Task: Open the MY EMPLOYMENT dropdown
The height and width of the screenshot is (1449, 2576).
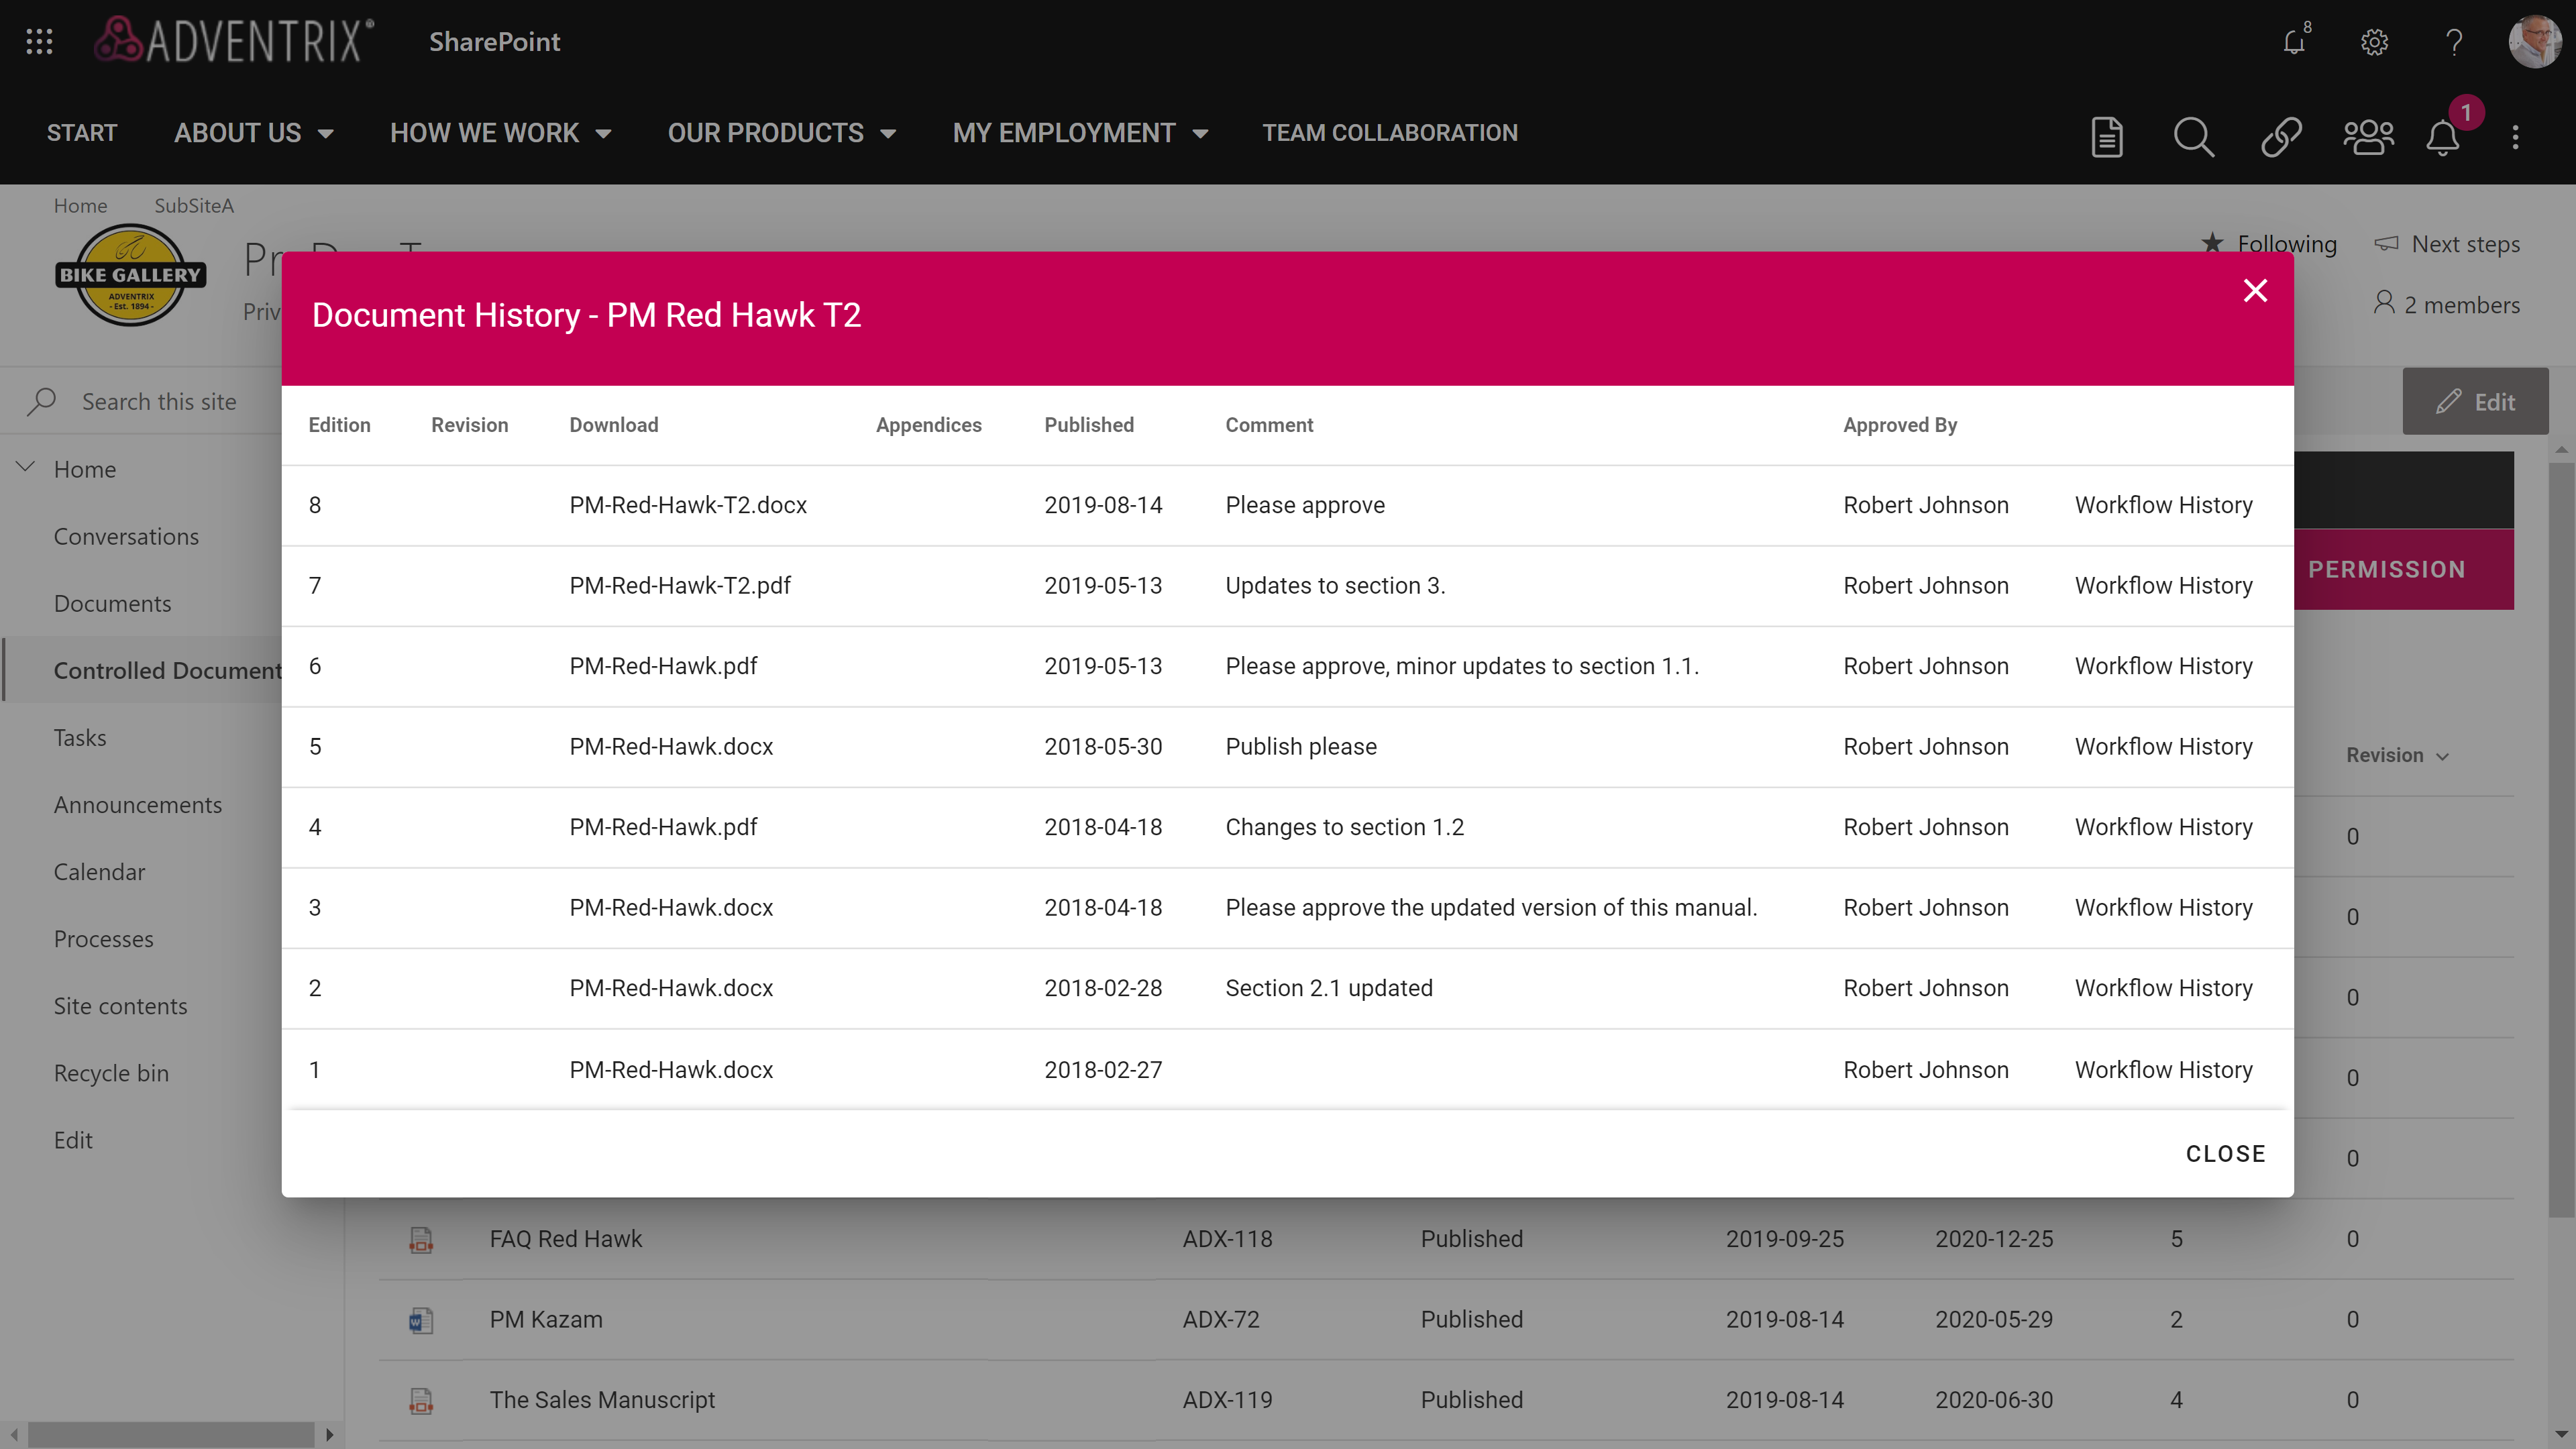Action: [x=1080, y=133]
